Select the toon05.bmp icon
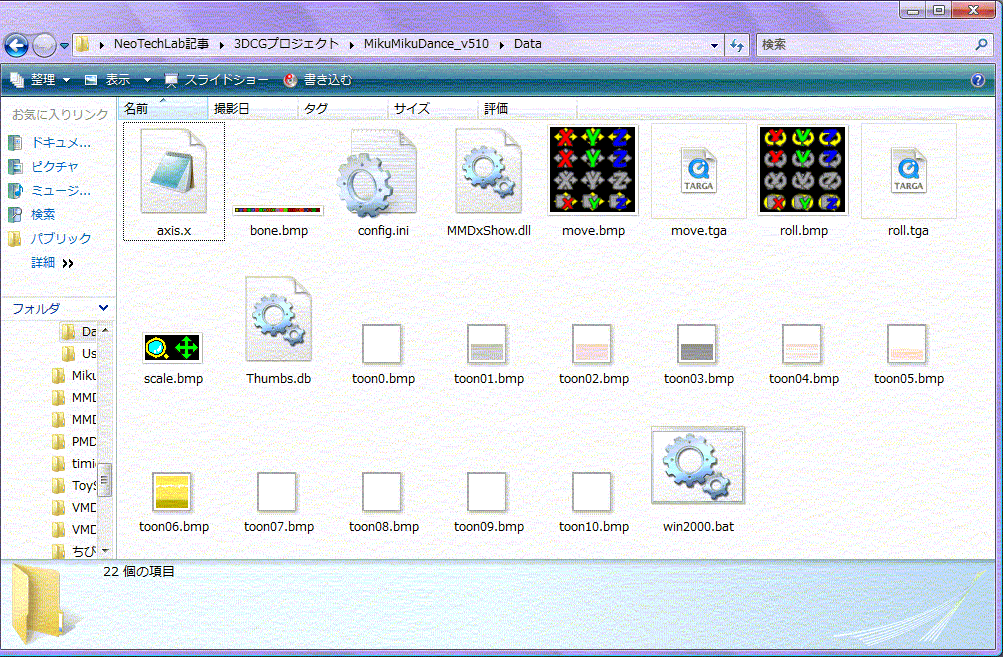The width and height of the screenshot is (1003, 657). (x=906, y=344)
